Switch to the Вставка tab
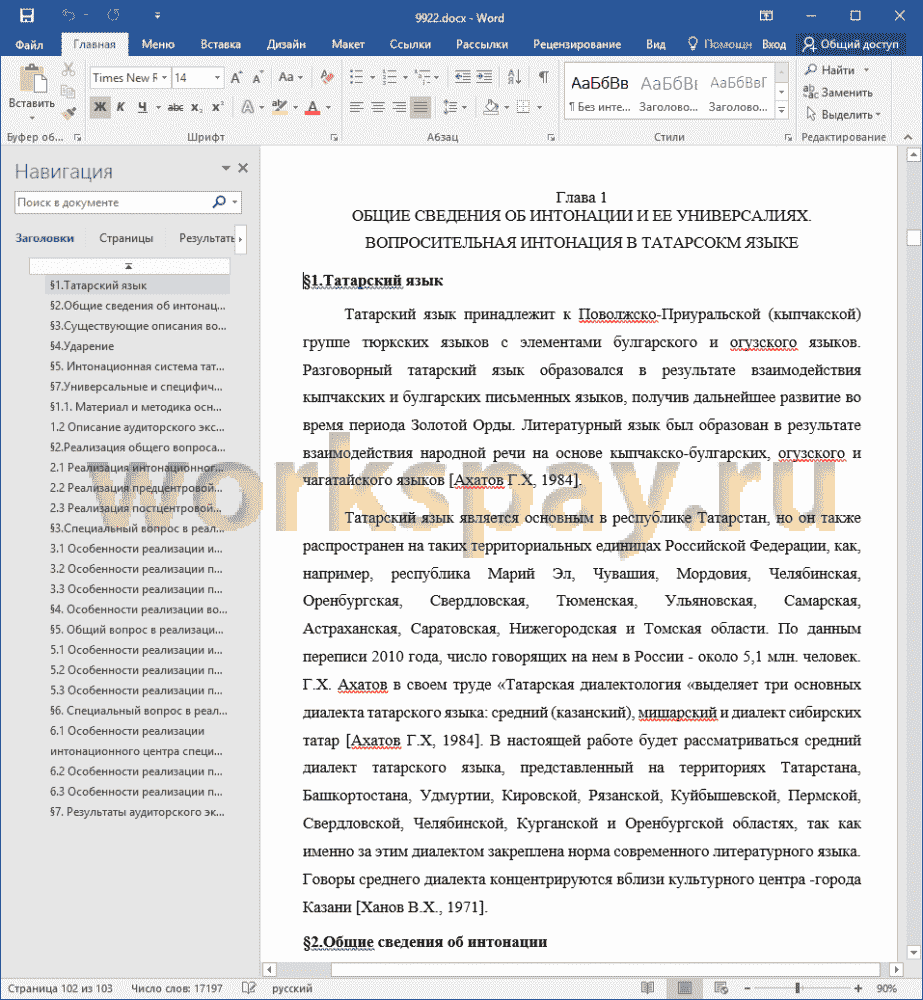This screenshot has width=923, height=1000. point(220,45)
